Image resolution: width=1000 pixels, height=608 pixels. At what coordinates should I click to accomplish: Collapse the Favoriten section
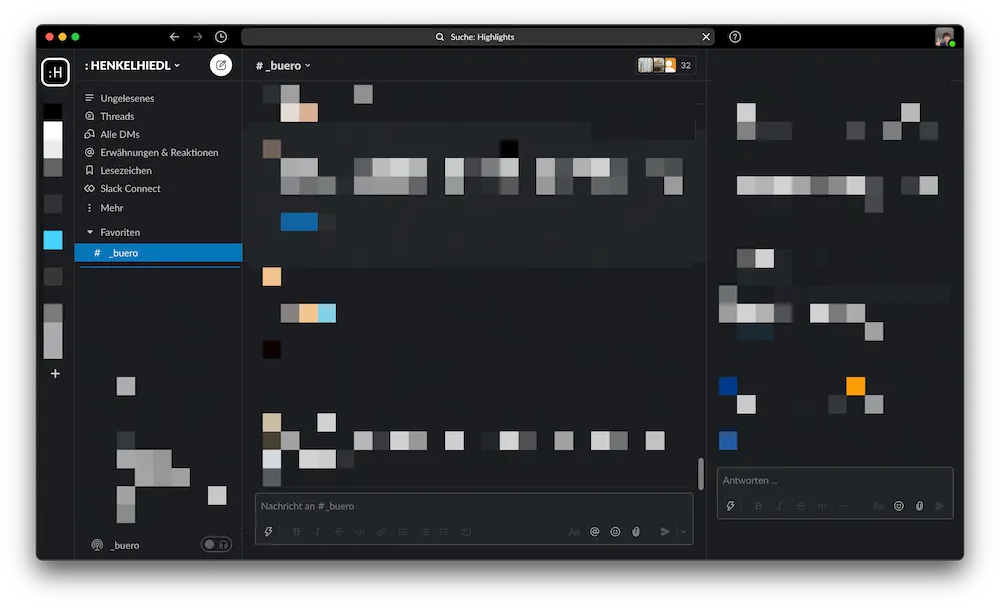coord(90,232)
